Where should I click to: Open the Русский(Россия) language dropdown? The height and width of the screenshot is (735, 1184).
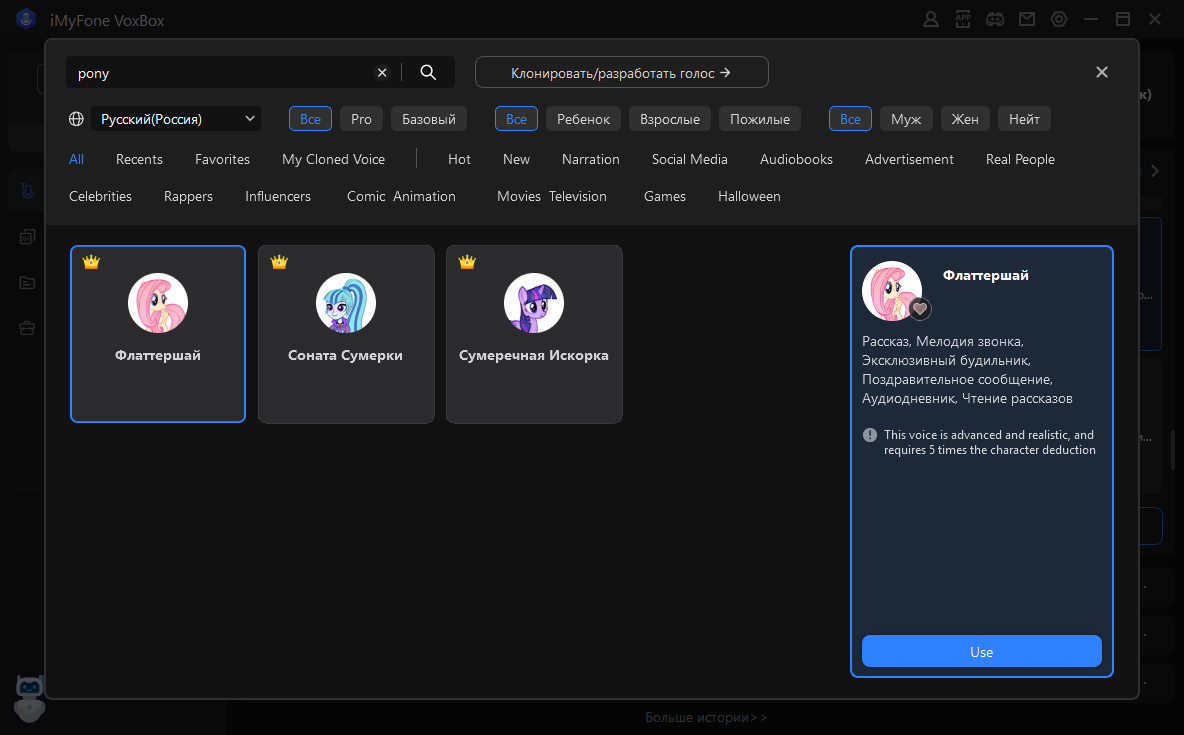point(176,119)
